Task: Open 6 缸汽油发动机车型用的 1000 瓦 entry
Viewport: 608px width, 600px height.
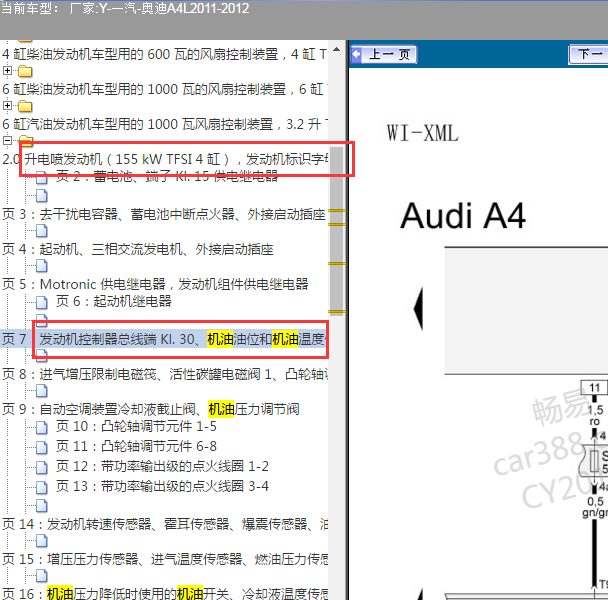Action: pos(165,124)
